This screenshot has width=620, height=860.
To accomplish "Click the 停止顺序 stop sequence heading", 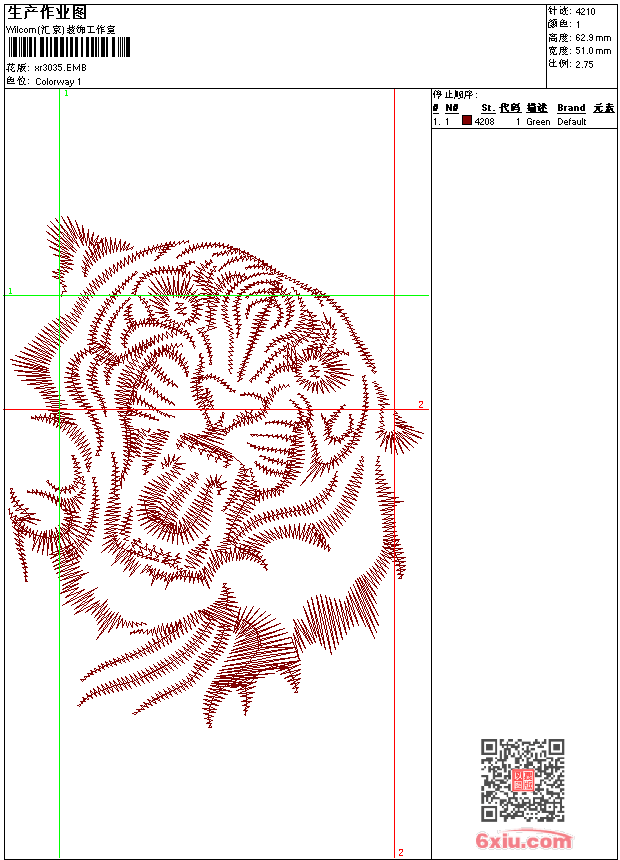I will point(455,95).
